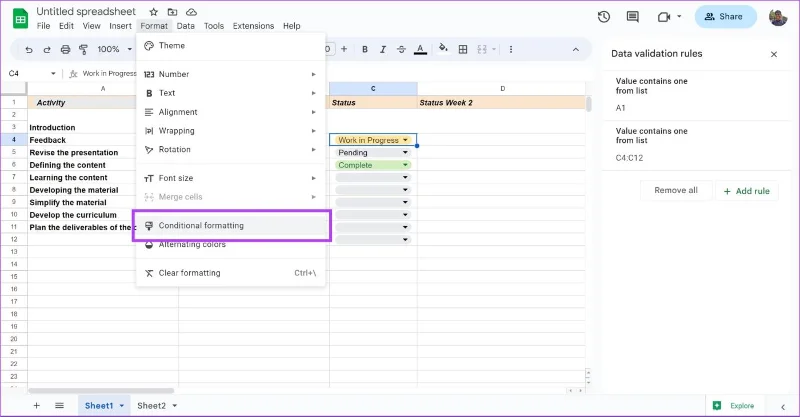Screen dimensions: 800x417
Task: Open the validation rule for C4:C12
Action: pos(696,145)
